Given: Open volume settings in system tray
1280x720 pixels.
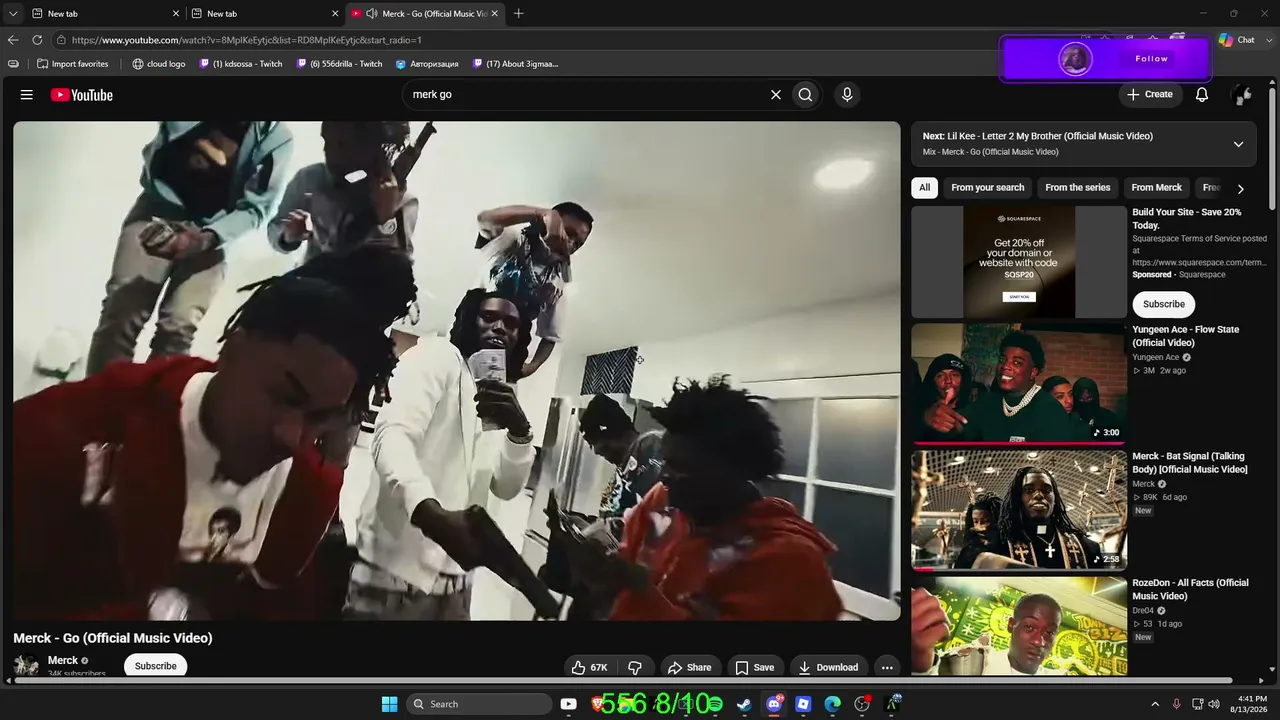Looking at the screenshot, I should [x=1214, y=704].
